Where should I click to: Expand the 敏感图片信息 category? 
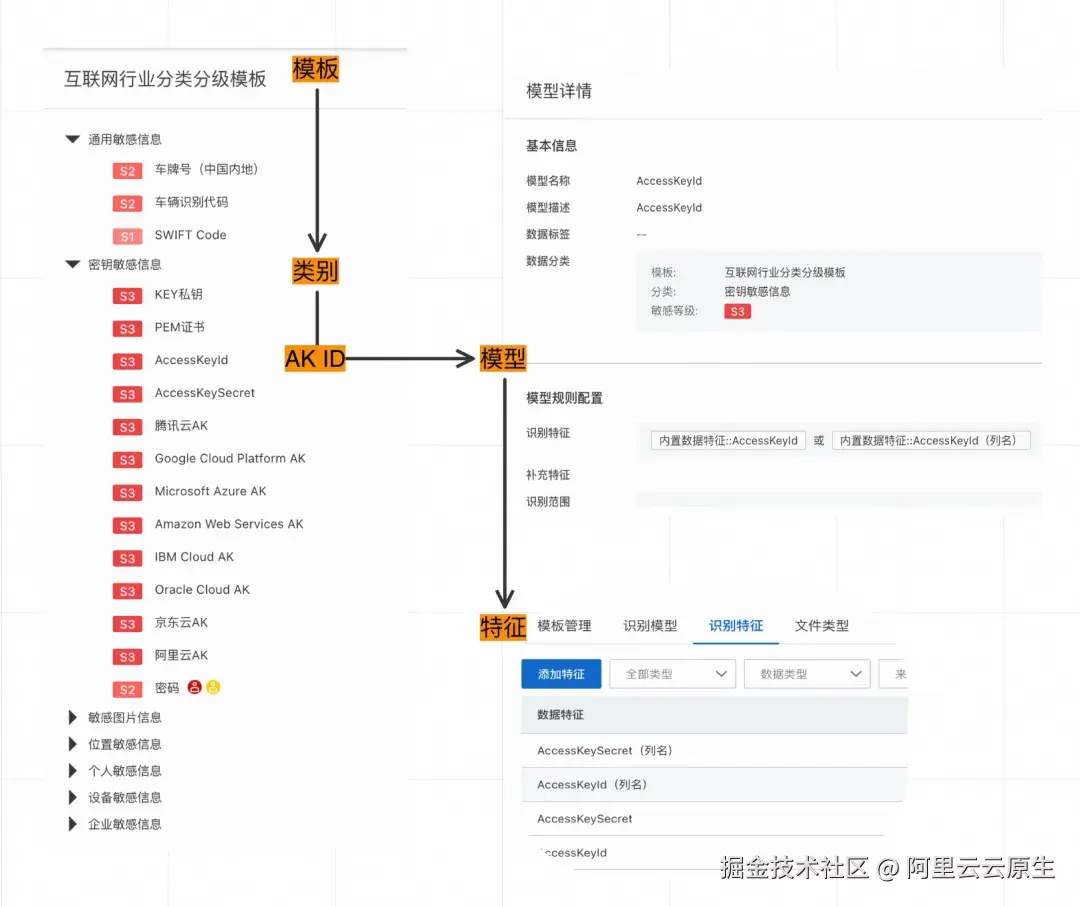tap(72, 717)
